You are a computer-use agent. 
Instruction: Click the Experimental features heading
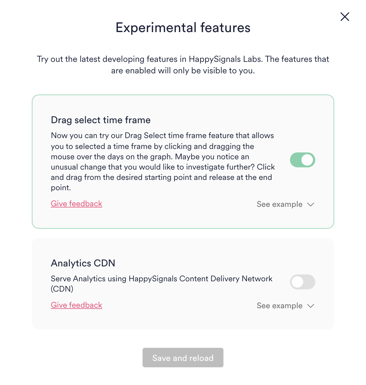coord(183,27)
